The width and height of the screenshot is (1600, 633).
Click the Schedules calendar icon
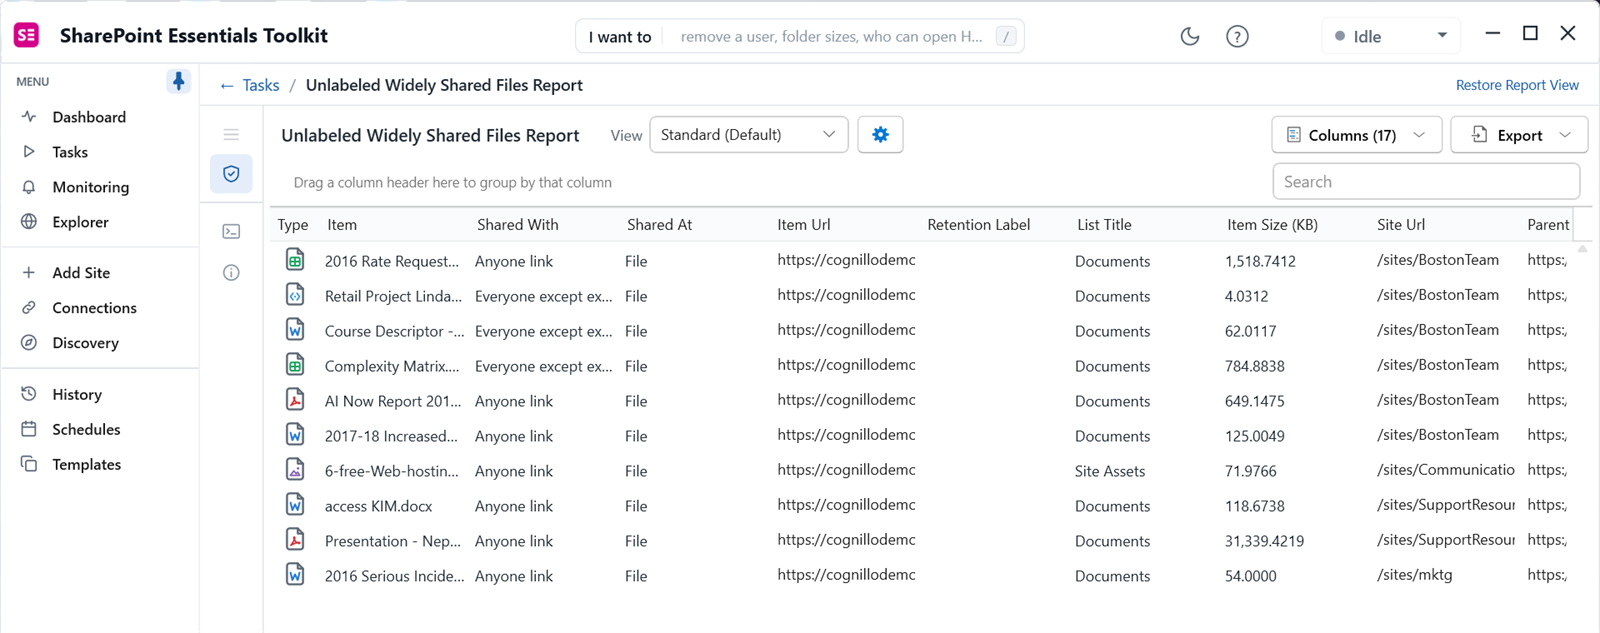(x=29, y=429)
